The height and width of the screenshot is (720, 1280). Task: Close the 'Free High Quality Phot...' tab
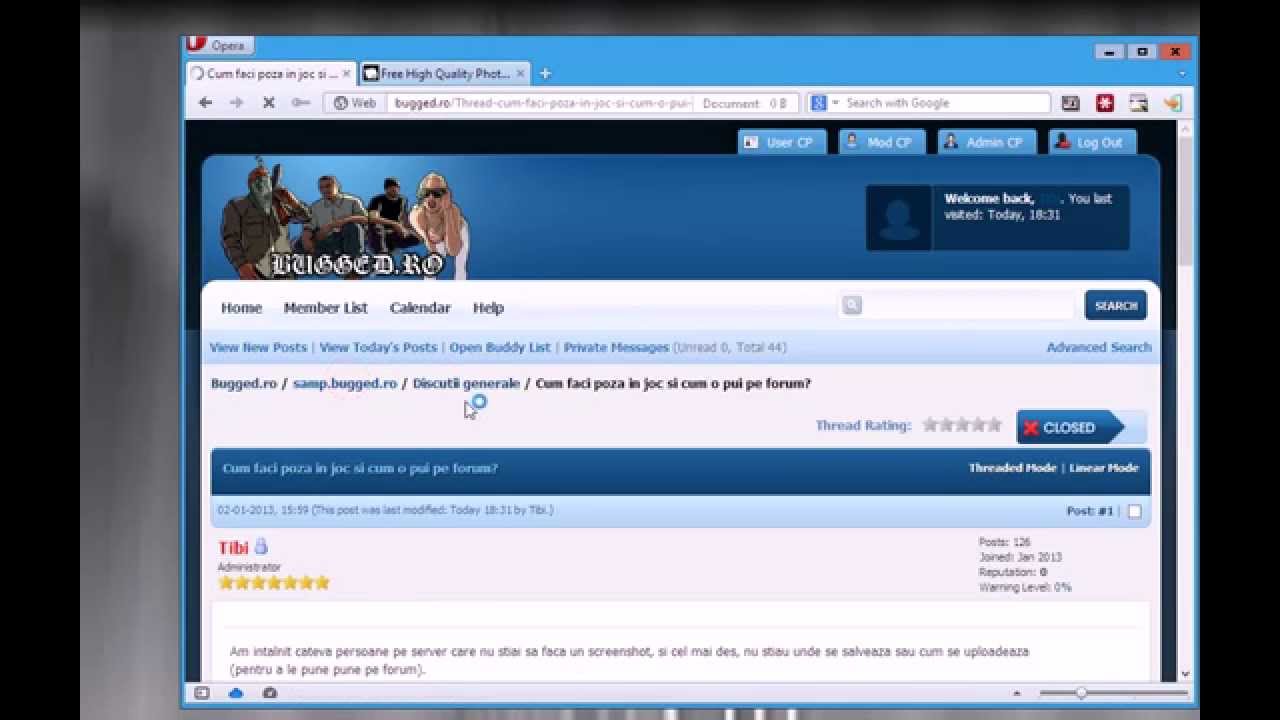click(x=520, y=74)
